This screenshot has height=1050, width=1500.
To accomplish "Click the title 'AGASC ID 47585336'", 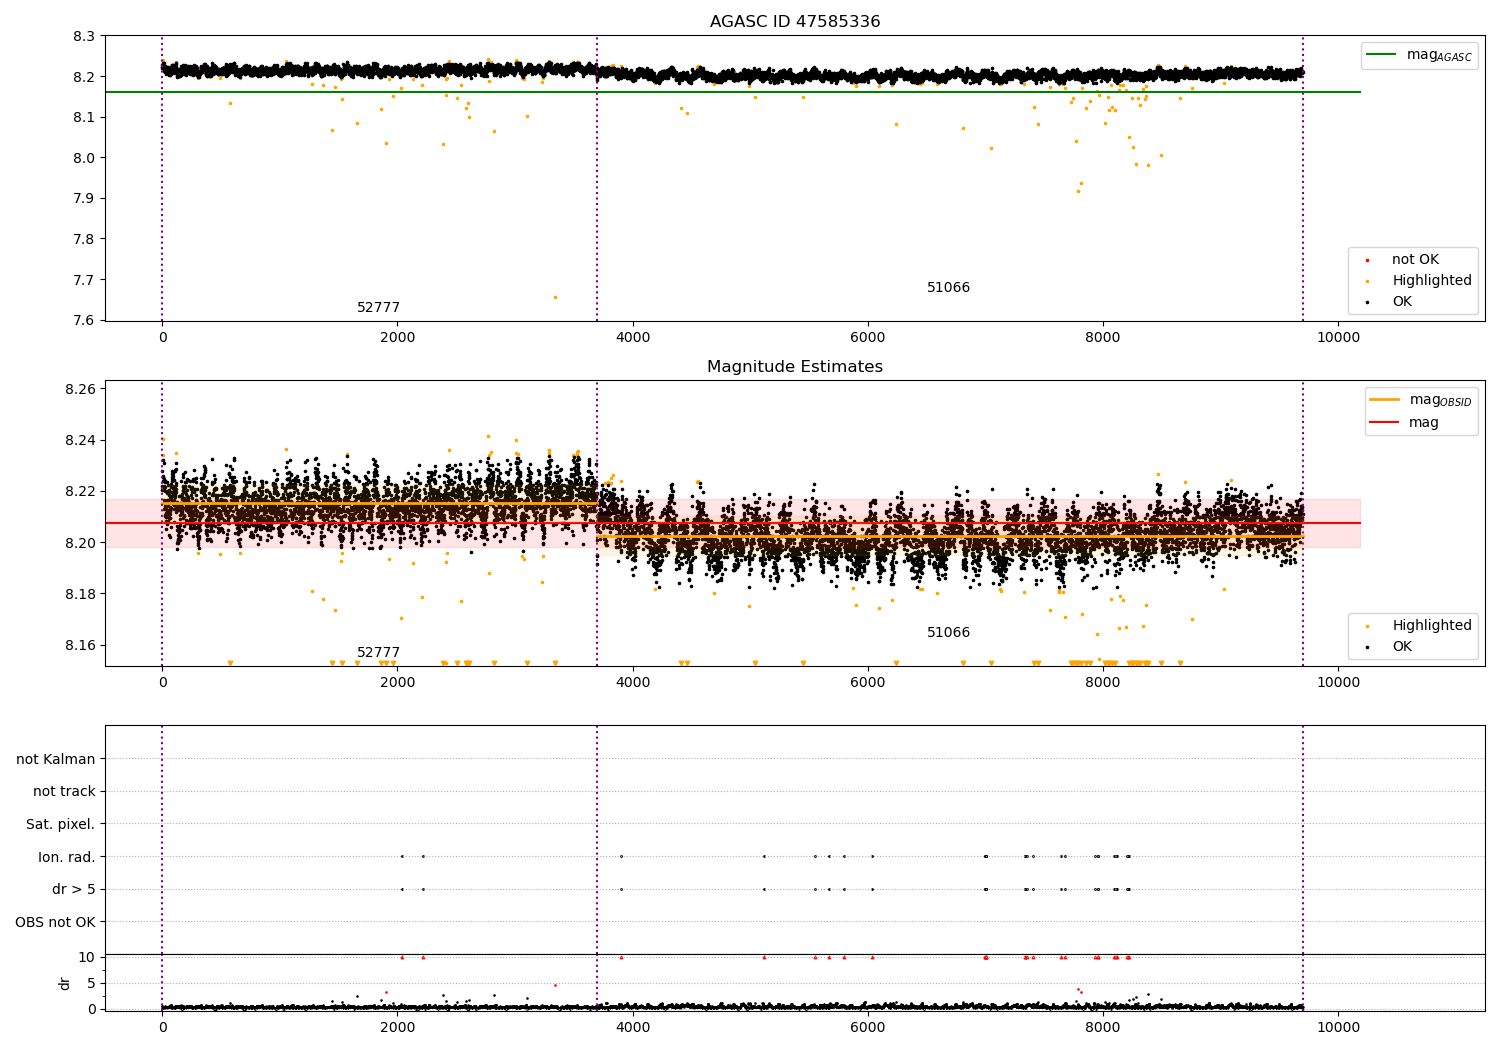I will 795,22.
